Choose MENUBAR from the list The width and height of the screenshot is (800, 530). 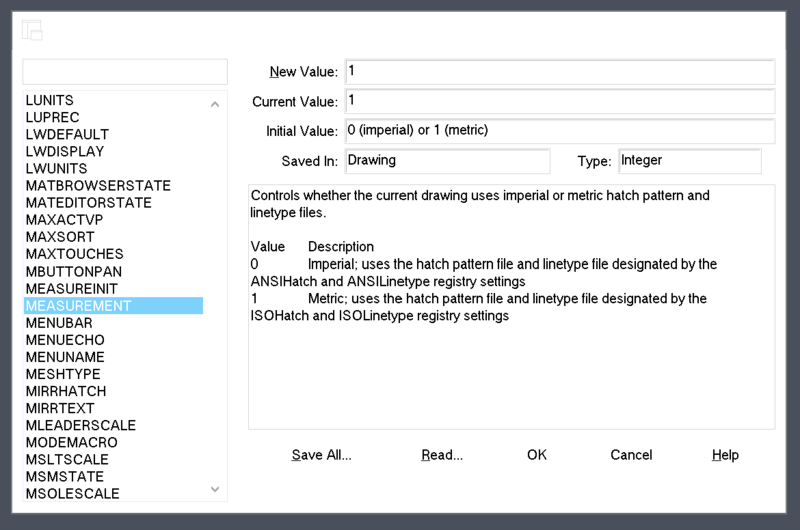click(59, 323)
